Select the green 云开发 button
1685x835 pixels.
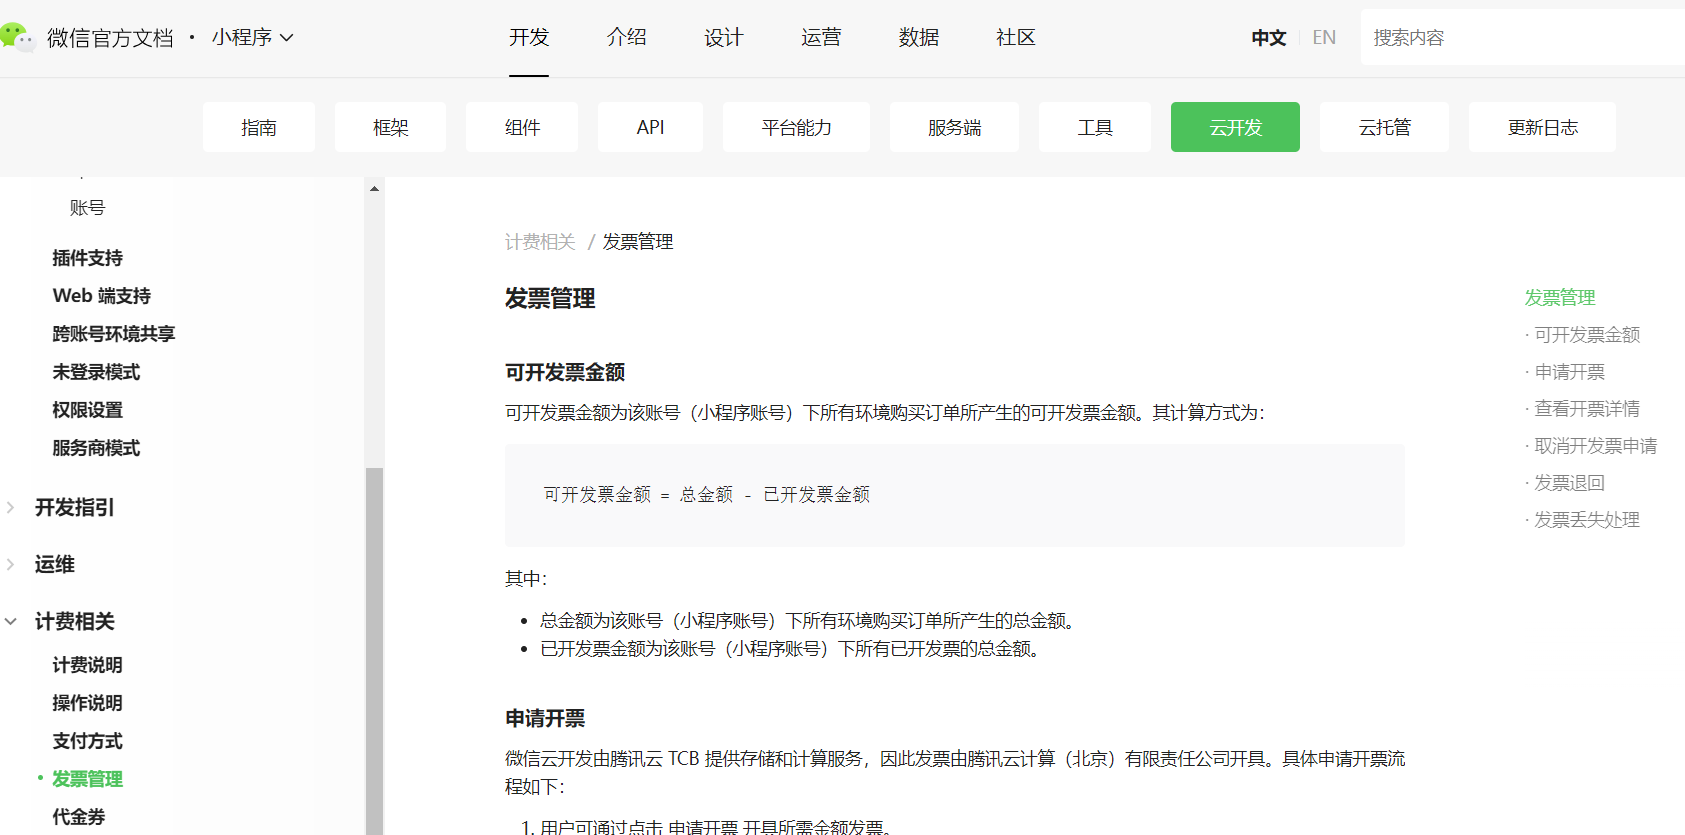(1235, 127)
